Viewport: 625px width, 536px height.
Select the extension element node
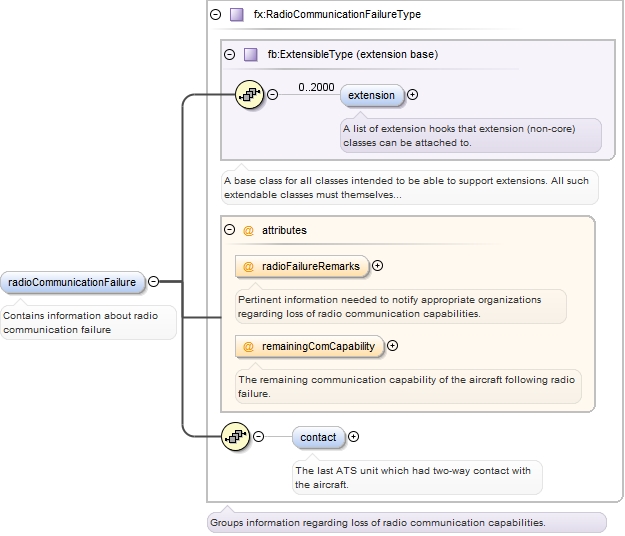pos(371,95)
